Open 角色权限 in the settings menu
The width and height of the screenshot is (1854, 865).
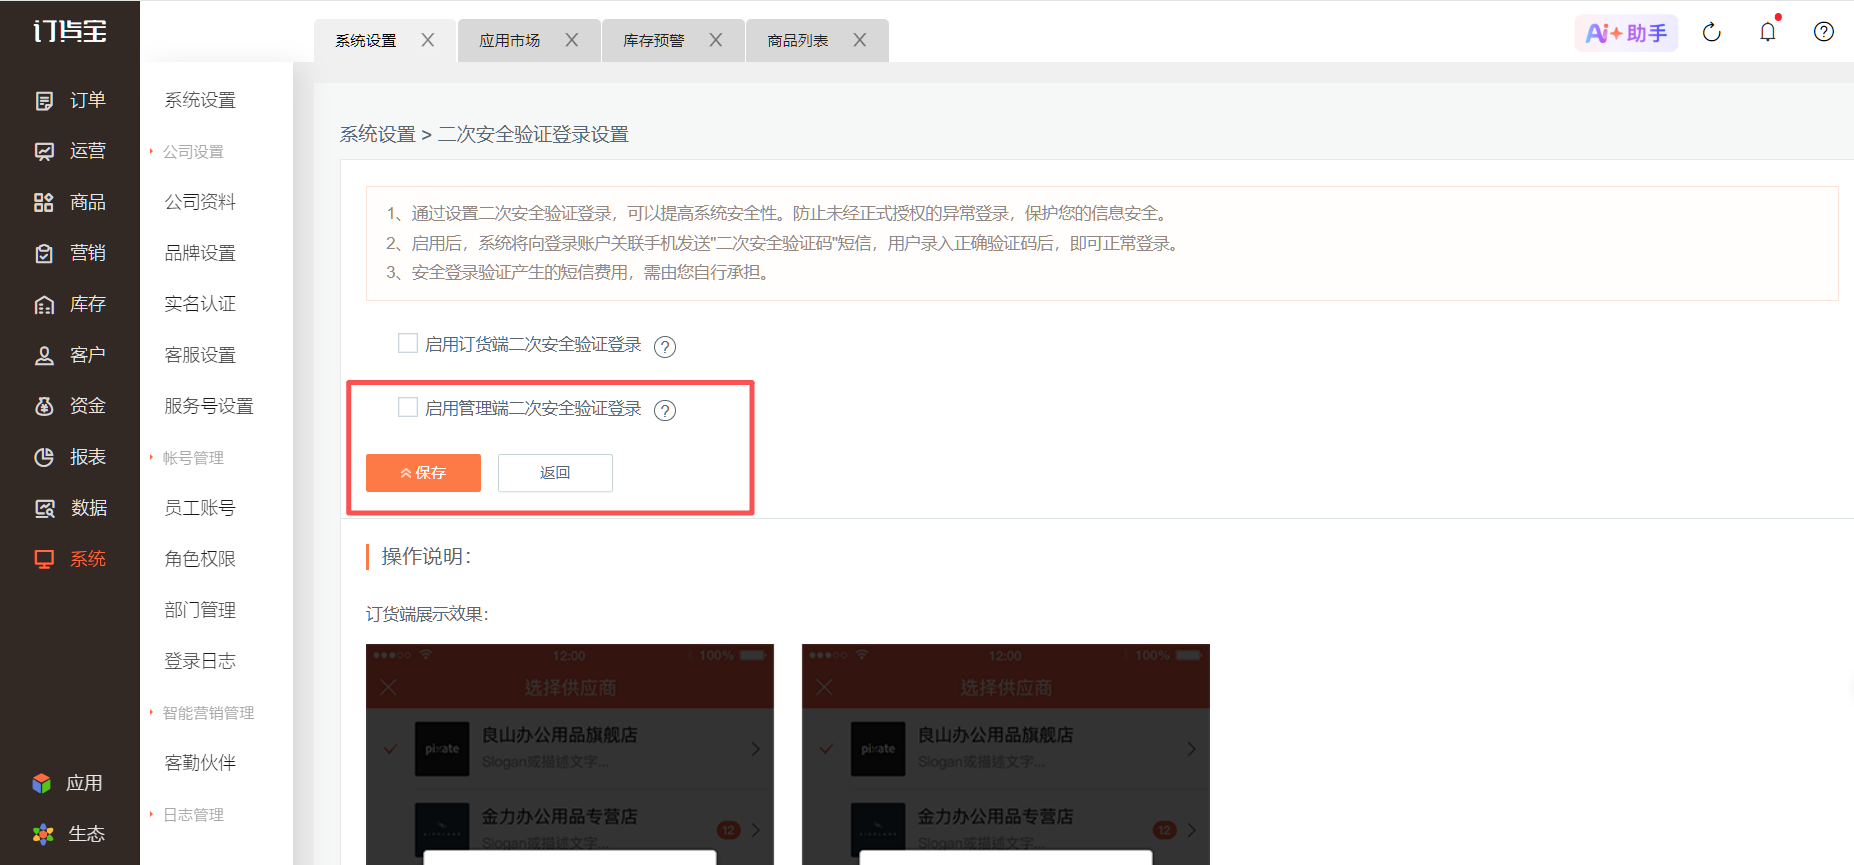click(x=200, y=559)
